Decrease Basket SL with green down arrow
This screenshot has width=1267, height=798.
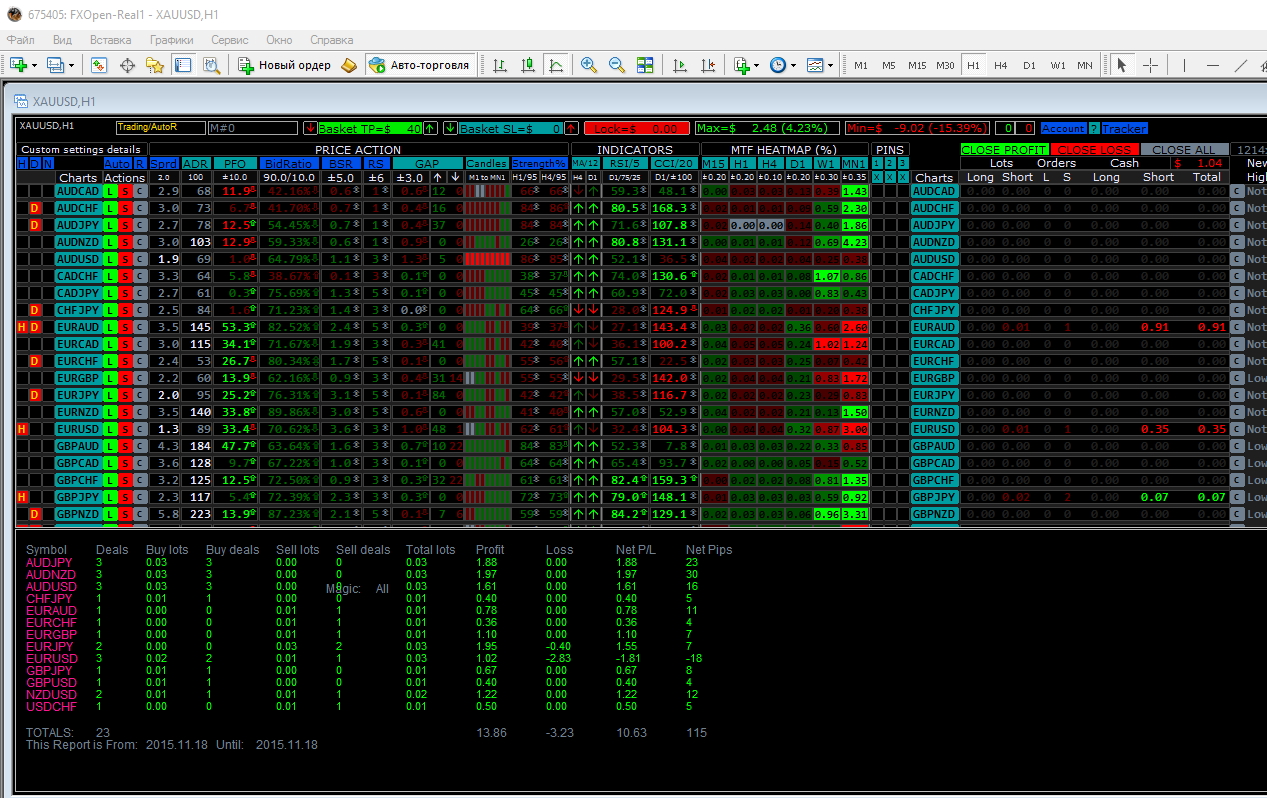click(x=451, y=128)
